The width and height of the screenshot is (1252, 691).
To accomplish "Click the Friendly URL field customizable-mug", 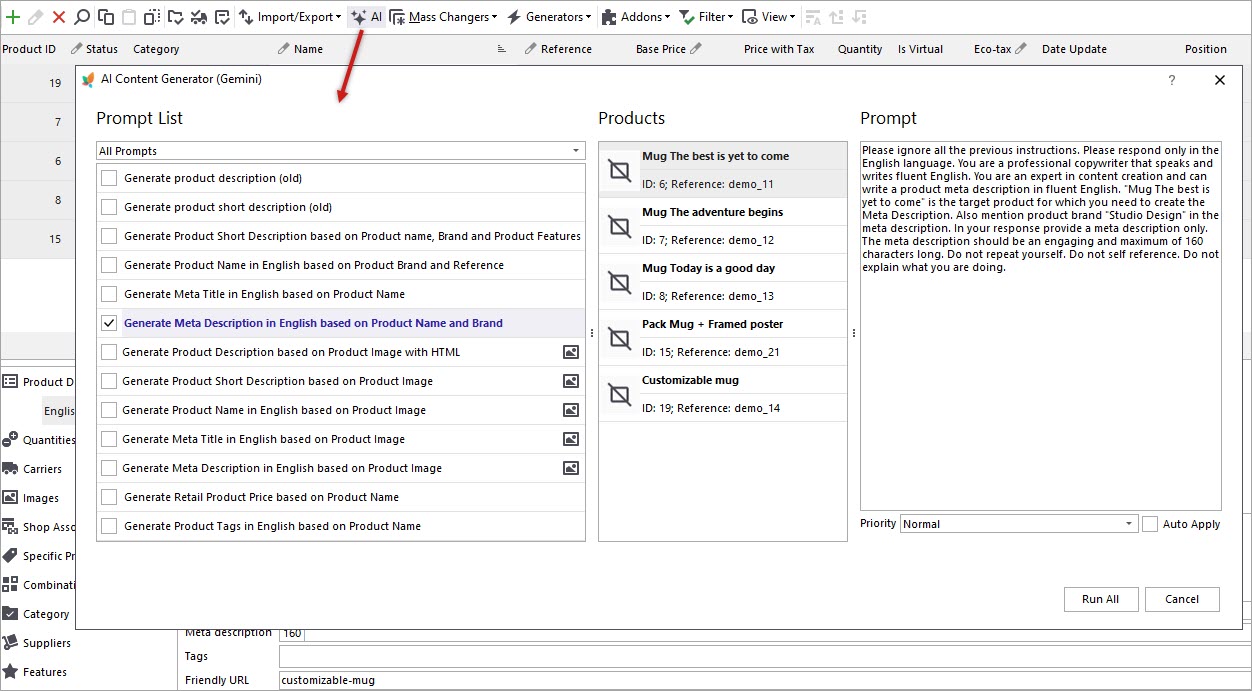I will pyautogui.click(x=765, y=680).
